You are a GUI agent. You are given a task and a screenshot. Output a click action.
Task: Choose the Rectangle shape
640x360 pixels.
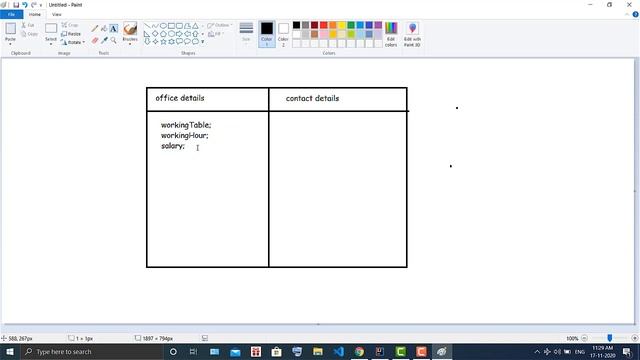coord(171,26)
